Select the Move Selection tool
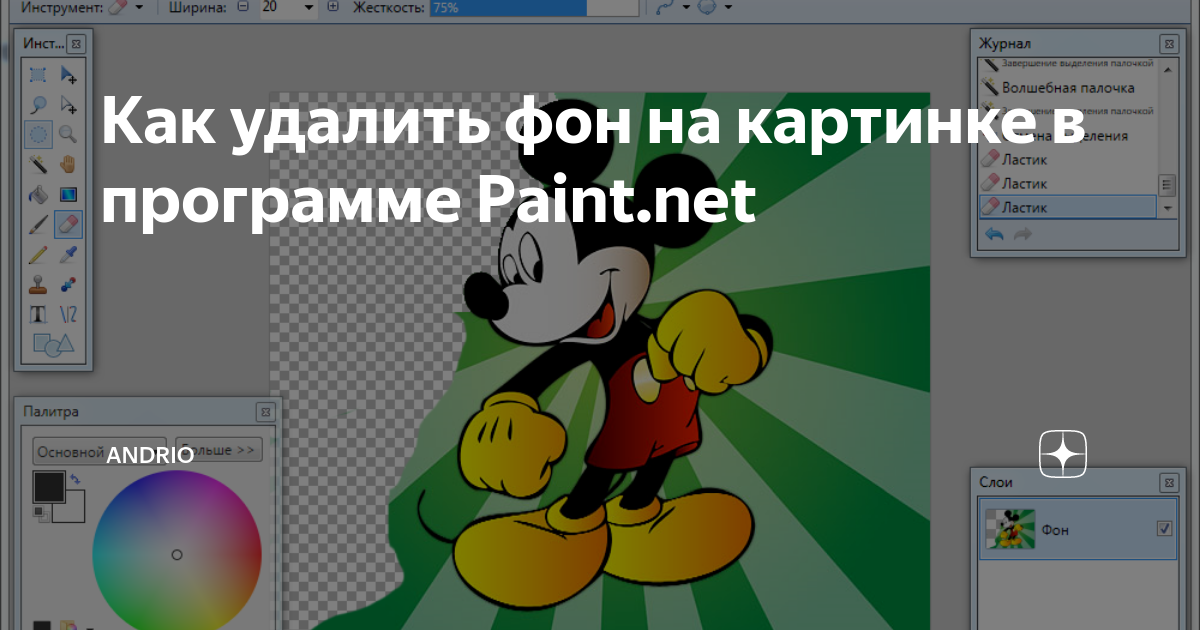 (68, 104)
